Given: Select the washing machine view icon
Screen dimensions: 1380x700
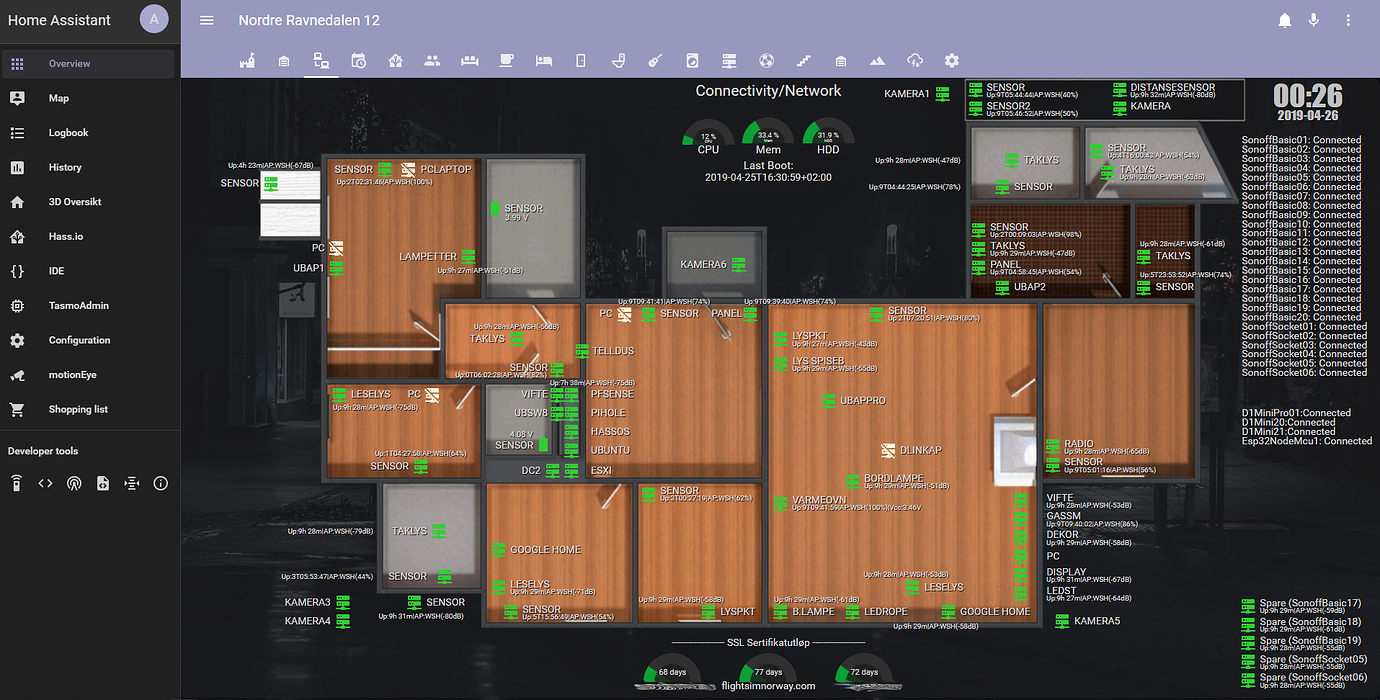Looking at the screenshot, I should (x=692, y=60).
